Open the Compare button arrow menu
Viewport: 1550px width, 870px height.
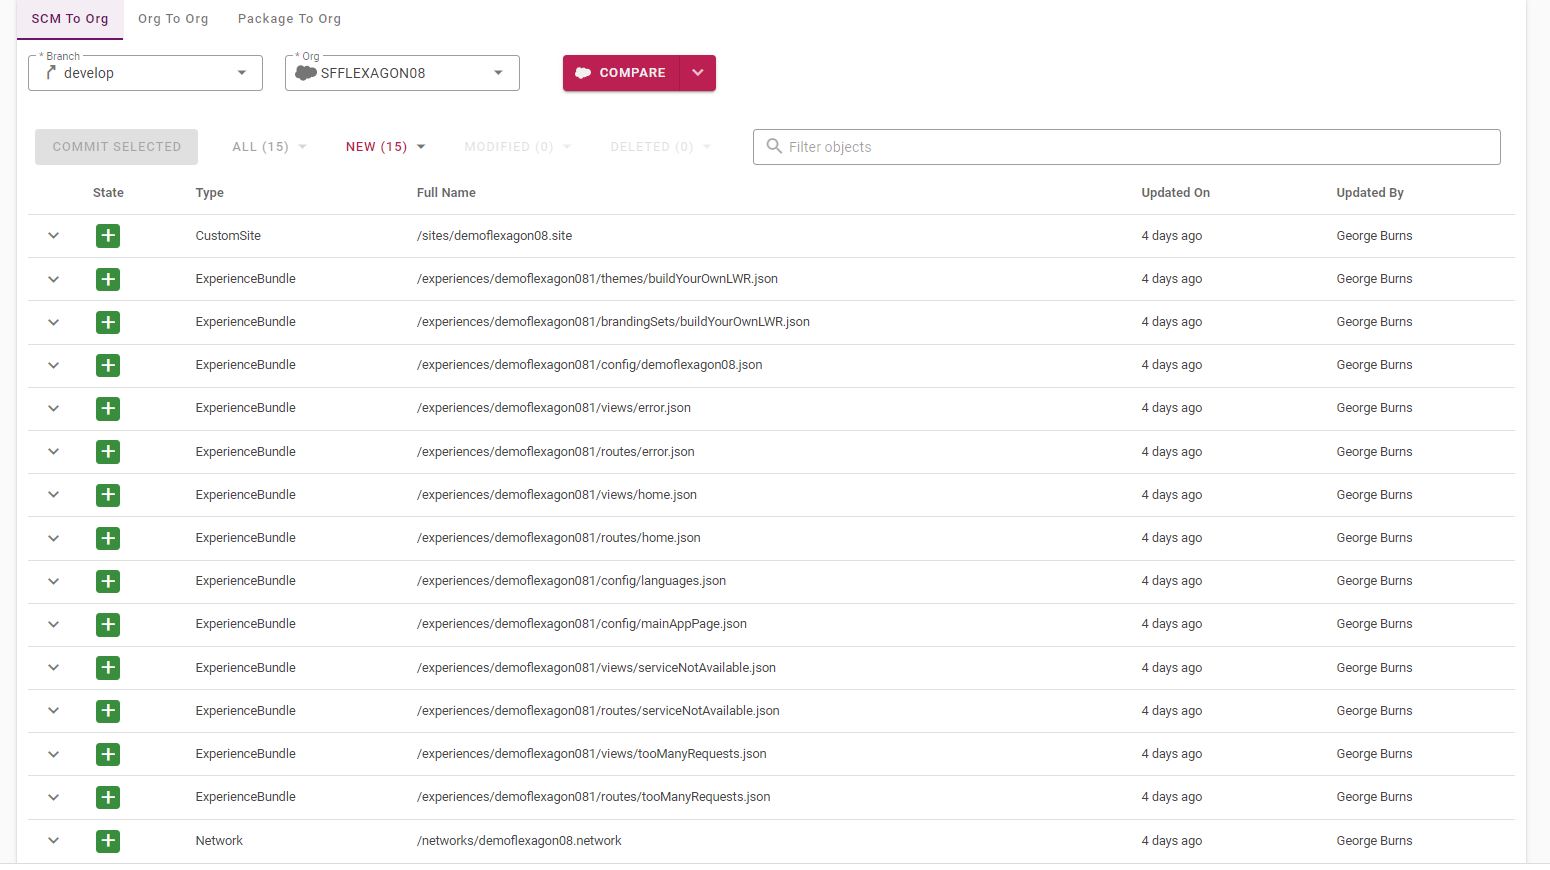(x=698, y=73)
